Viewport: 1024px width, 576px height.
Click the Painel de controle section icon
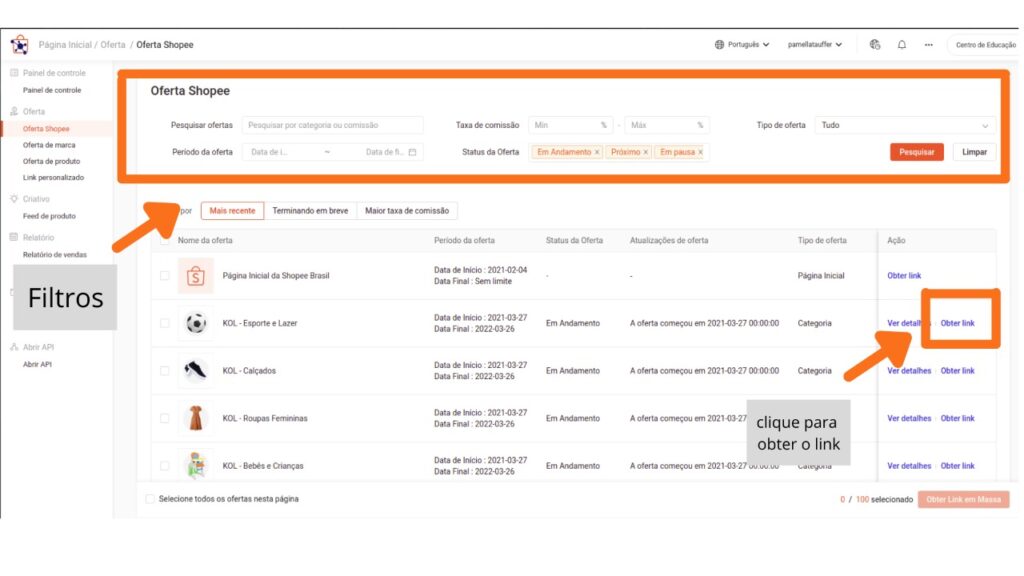pos(14,73)
